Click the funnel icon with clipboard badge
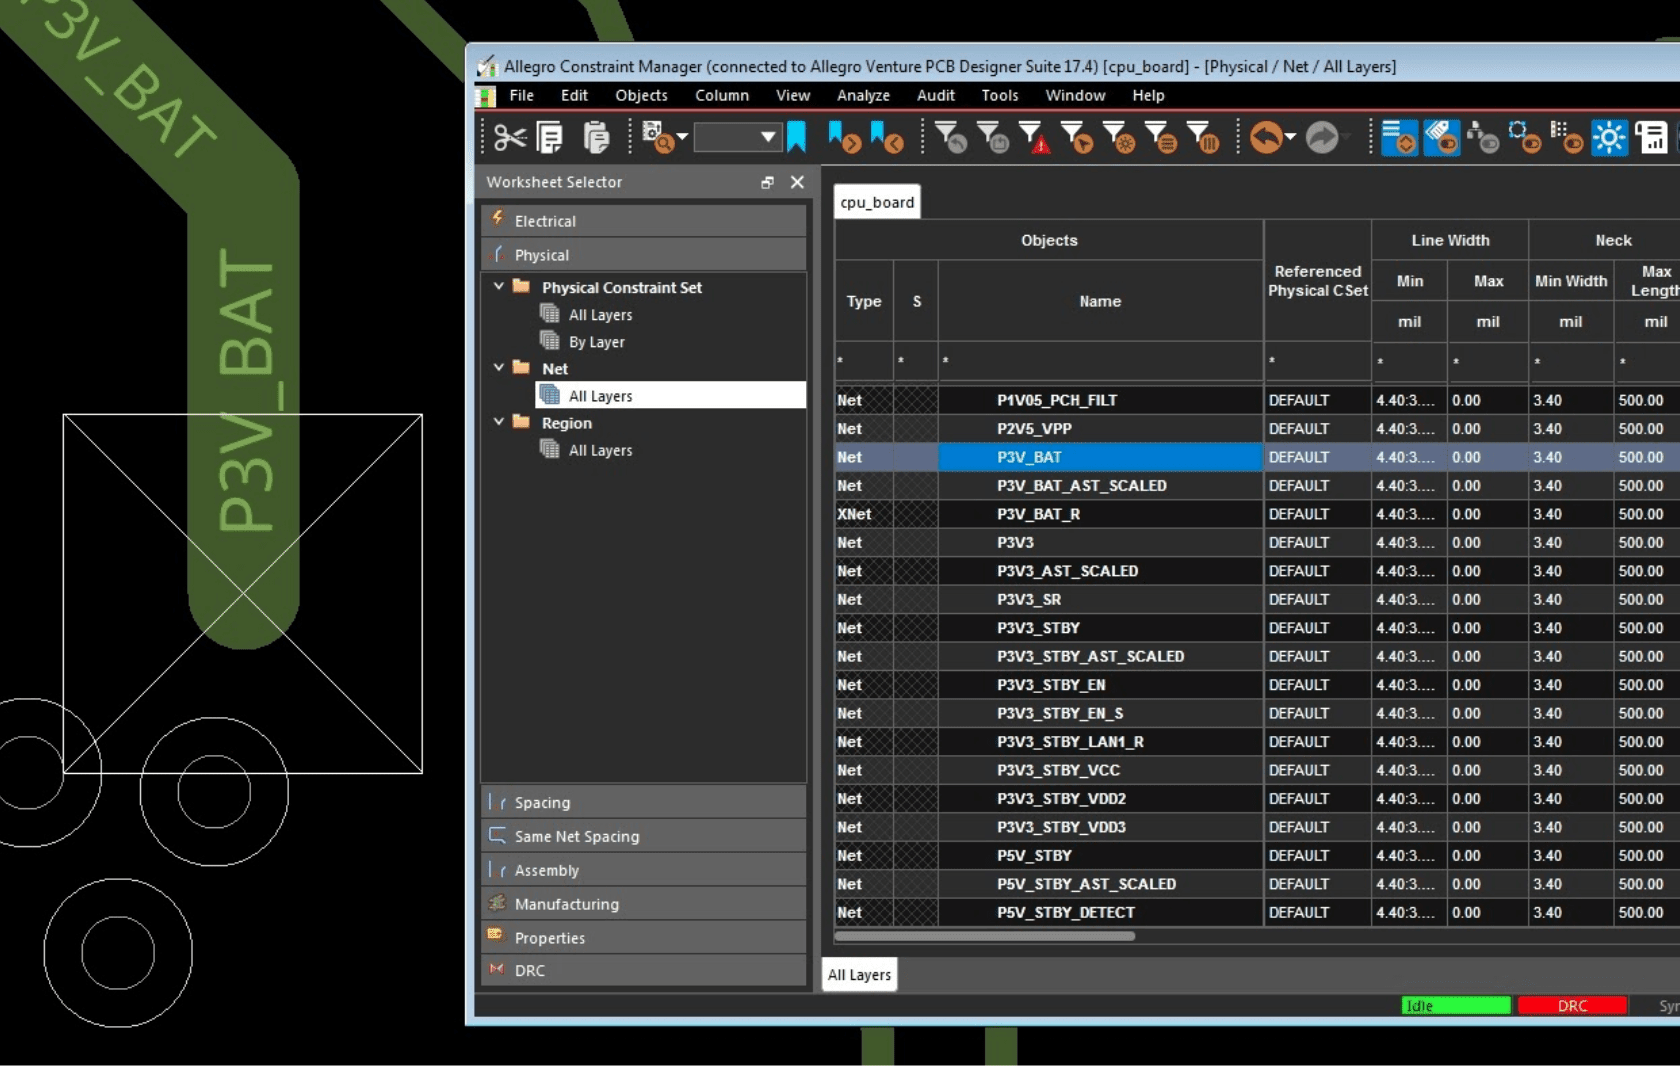1680x1066 pixels. [x=993, y=137]
